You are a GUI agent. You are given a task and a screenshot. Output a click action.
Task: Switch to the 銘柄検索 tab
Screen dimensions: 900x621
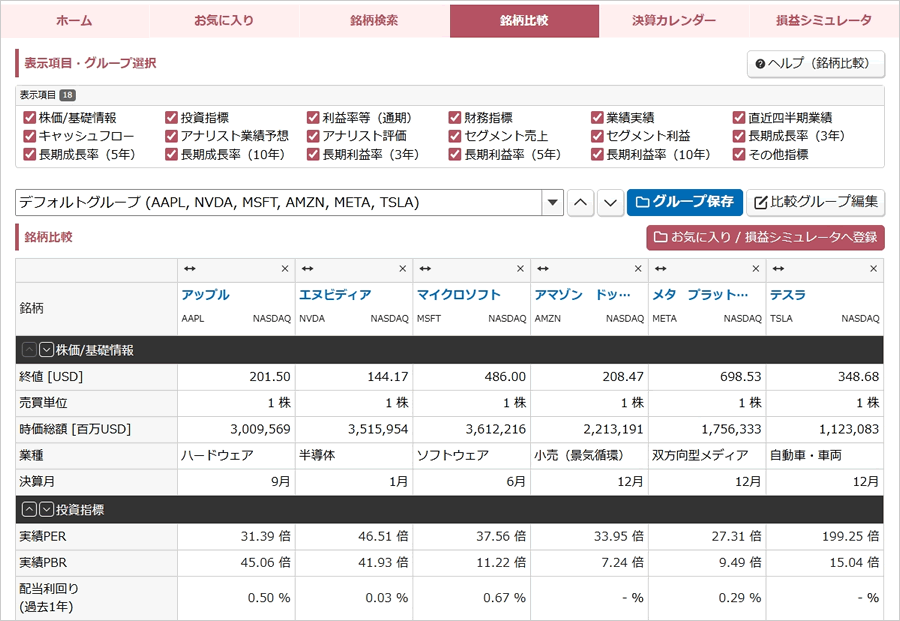pos(374,21)
